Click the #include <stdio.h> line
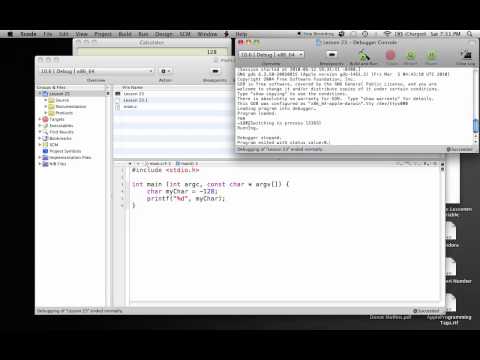 coord(165,170)
